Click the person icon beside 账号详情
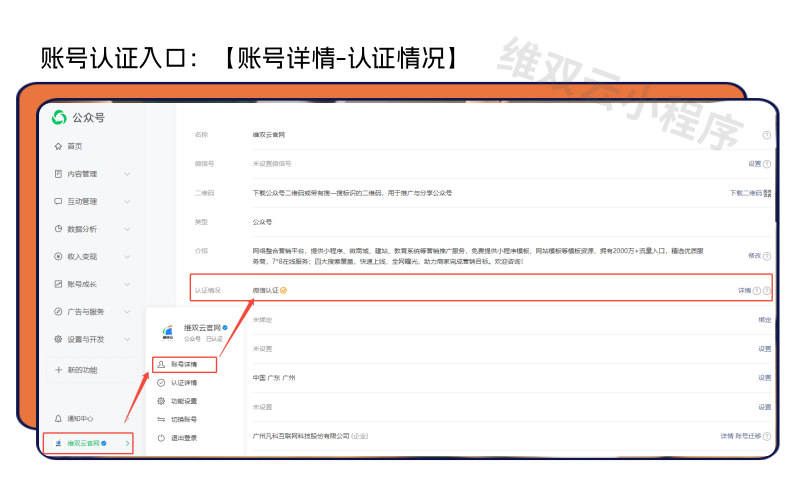 [x=161, y=364]
